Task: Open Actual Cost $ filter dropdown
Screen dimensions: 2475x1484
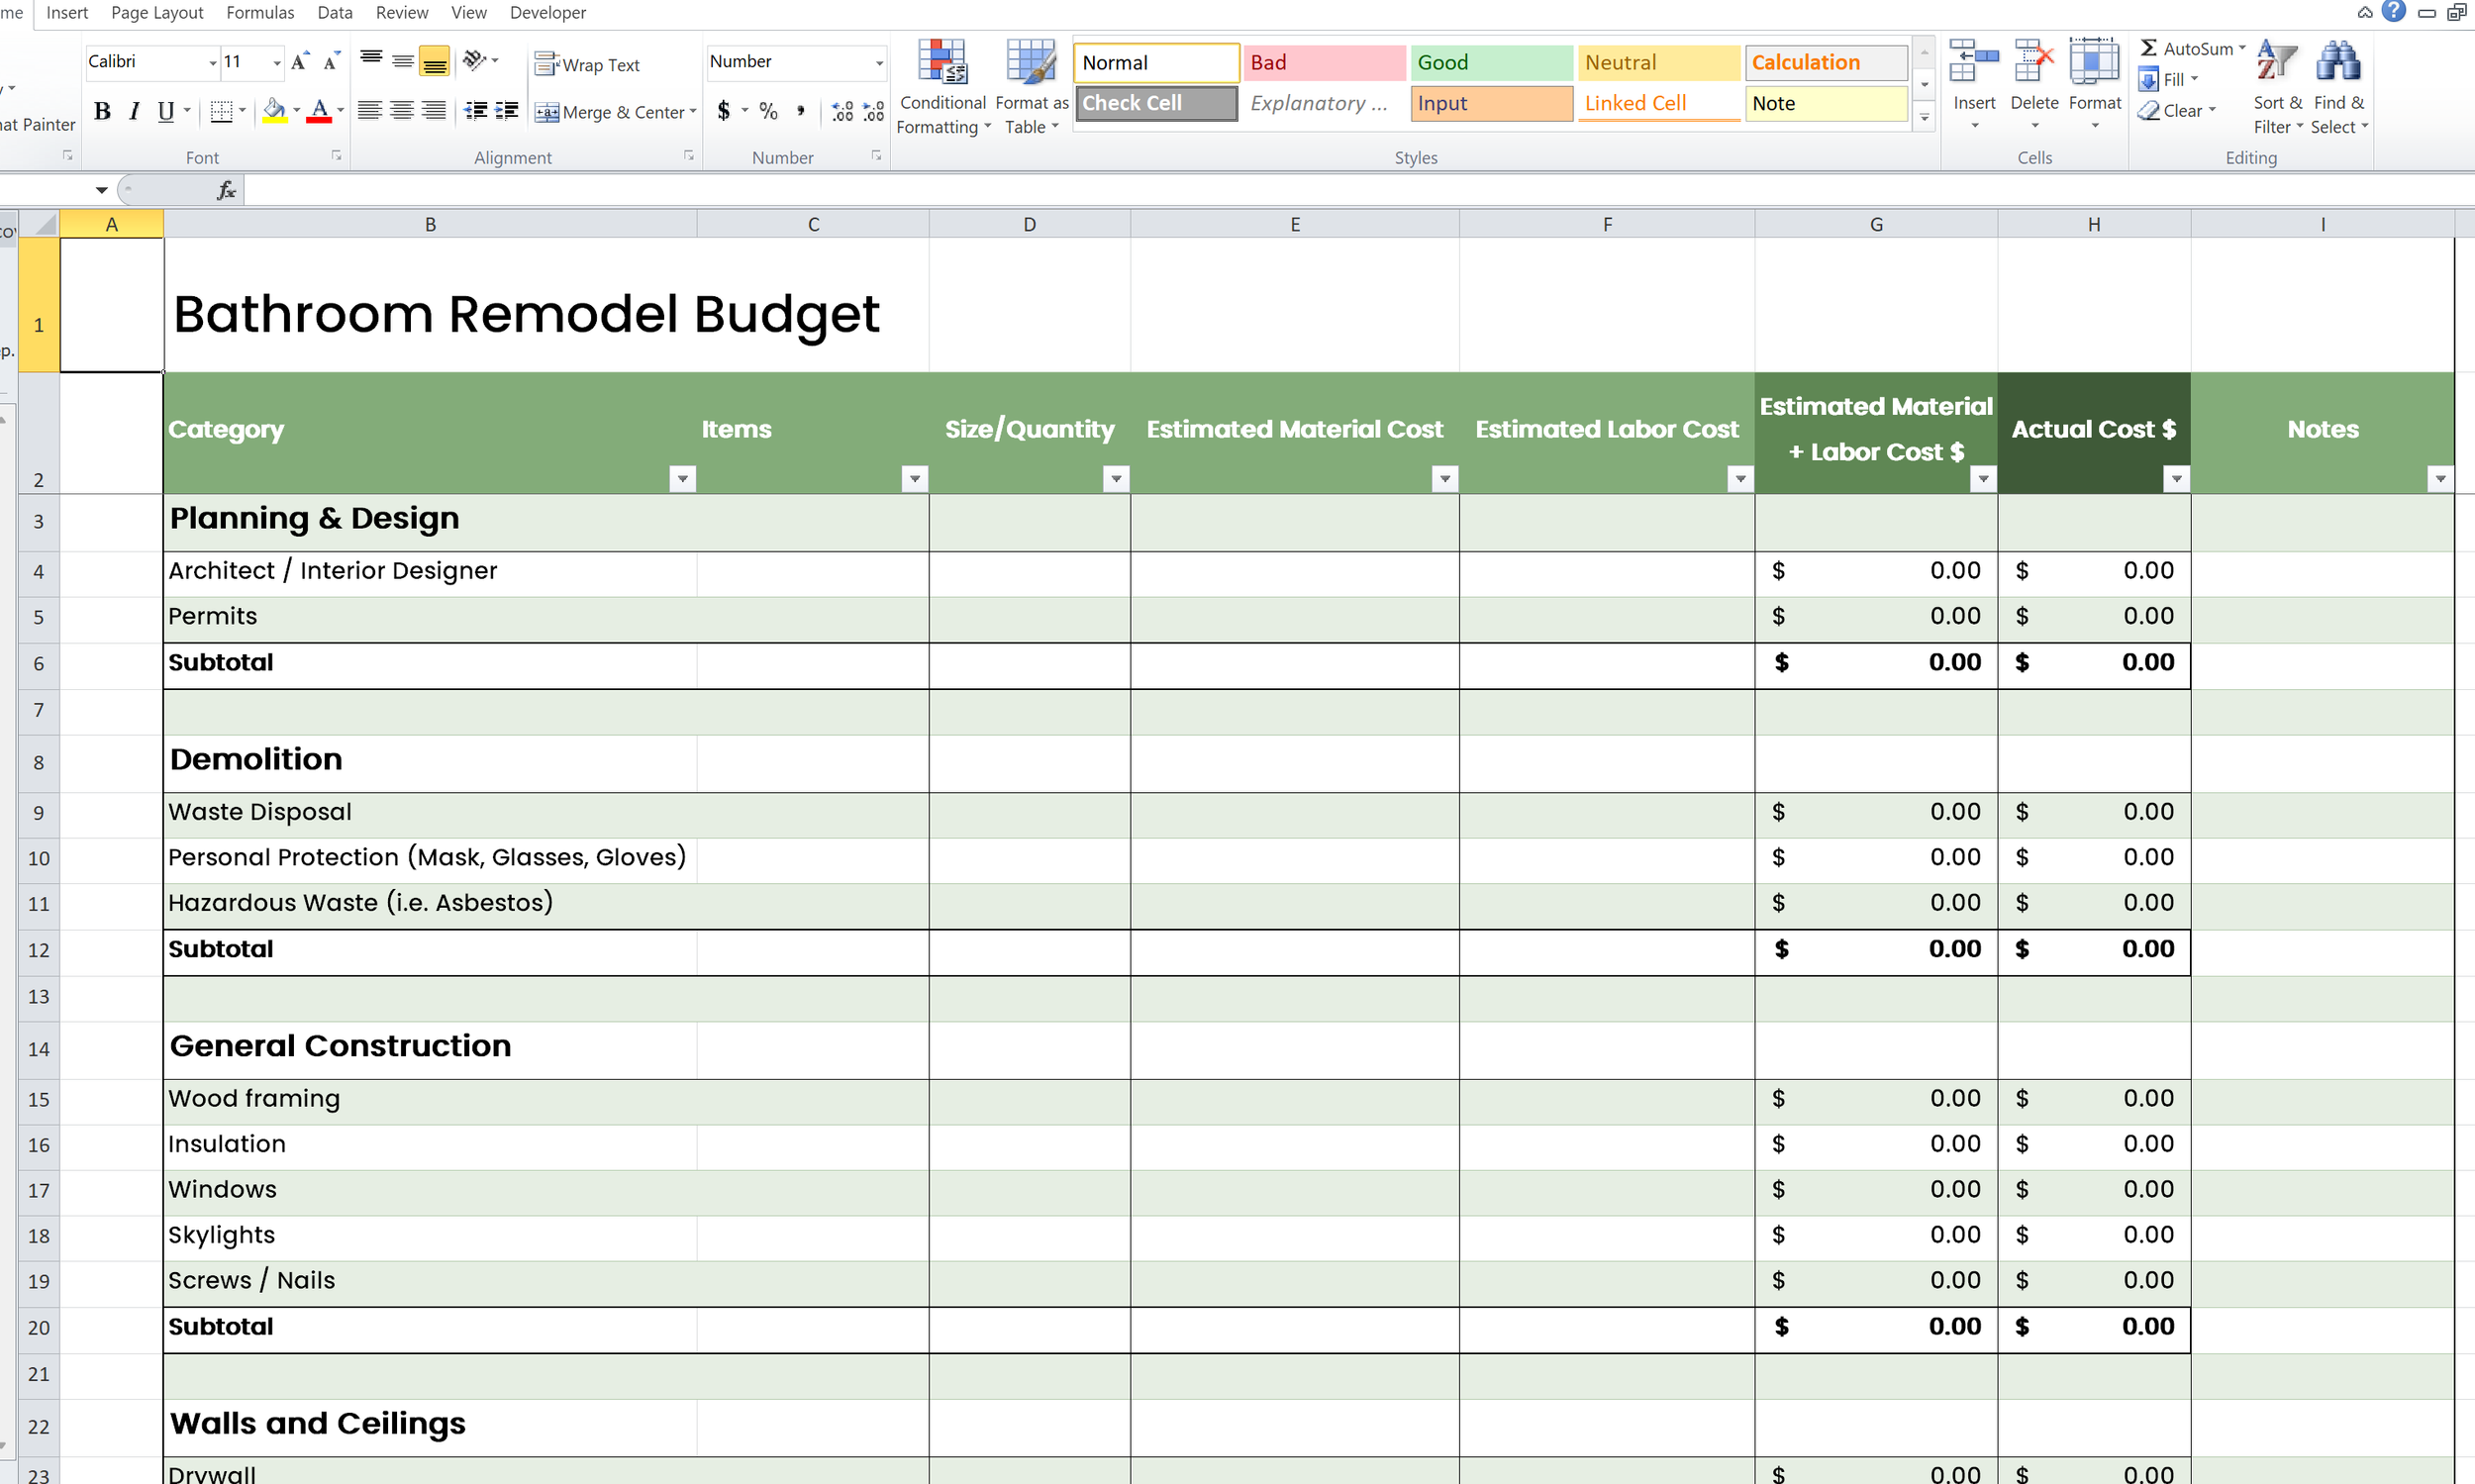Action: (2176, 479)
